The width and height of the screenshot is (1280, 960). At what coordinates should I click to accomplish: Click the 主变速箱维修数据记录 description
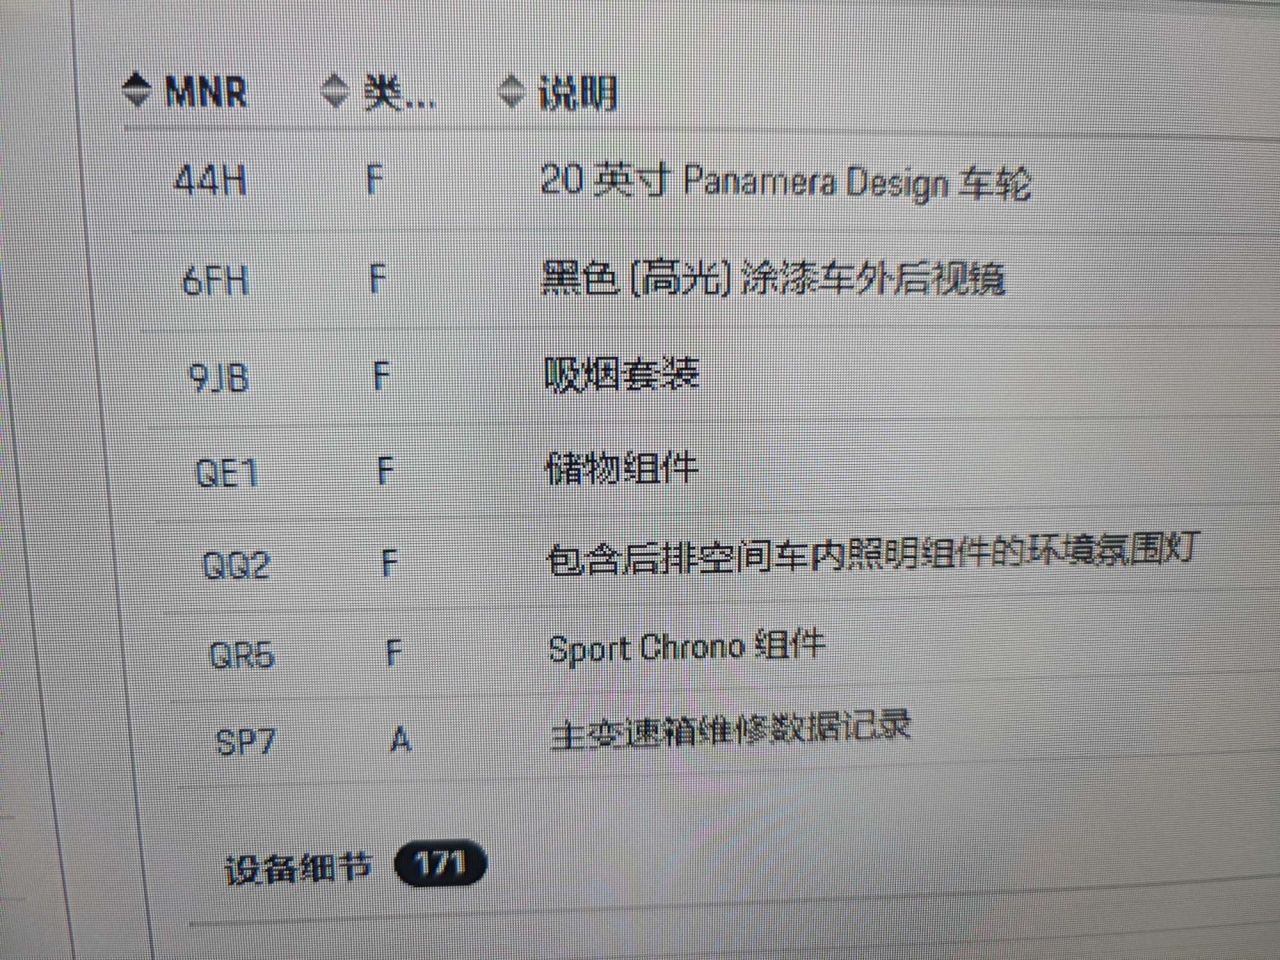click(x=730, y=729)
